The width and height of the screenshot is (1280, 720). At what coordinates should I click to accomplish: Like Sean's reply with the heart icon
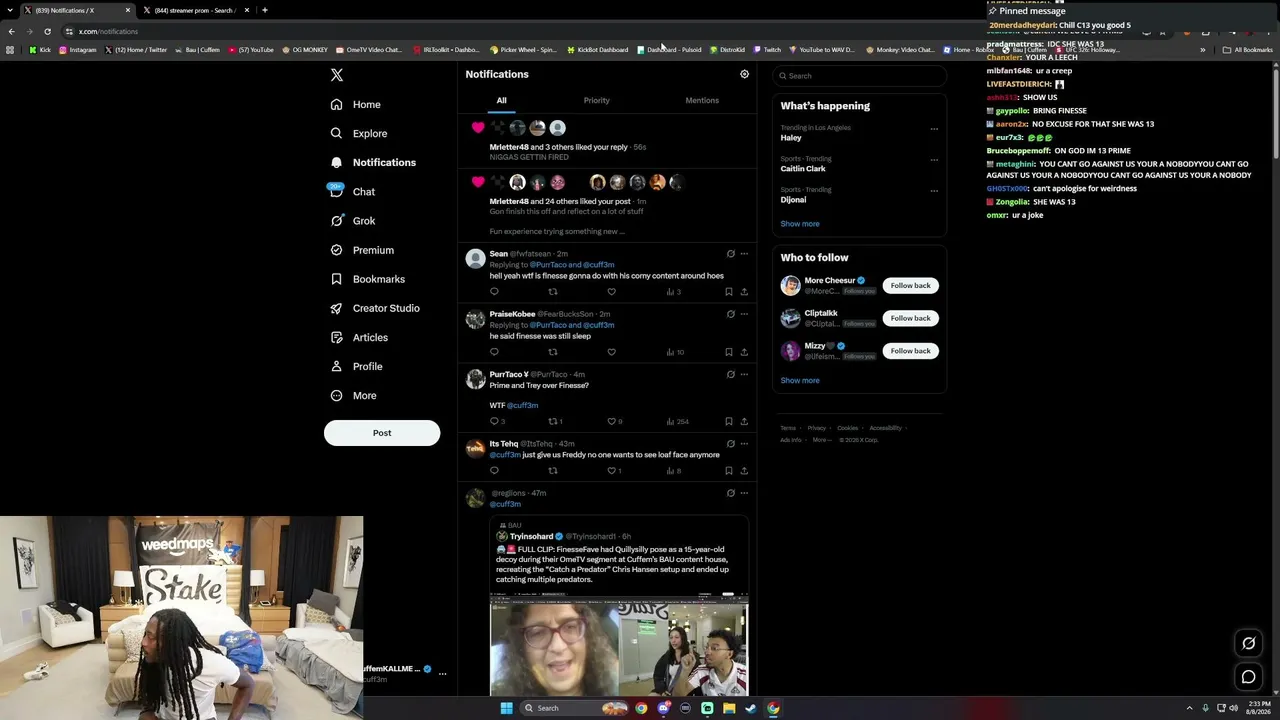[x=611, y=292]
